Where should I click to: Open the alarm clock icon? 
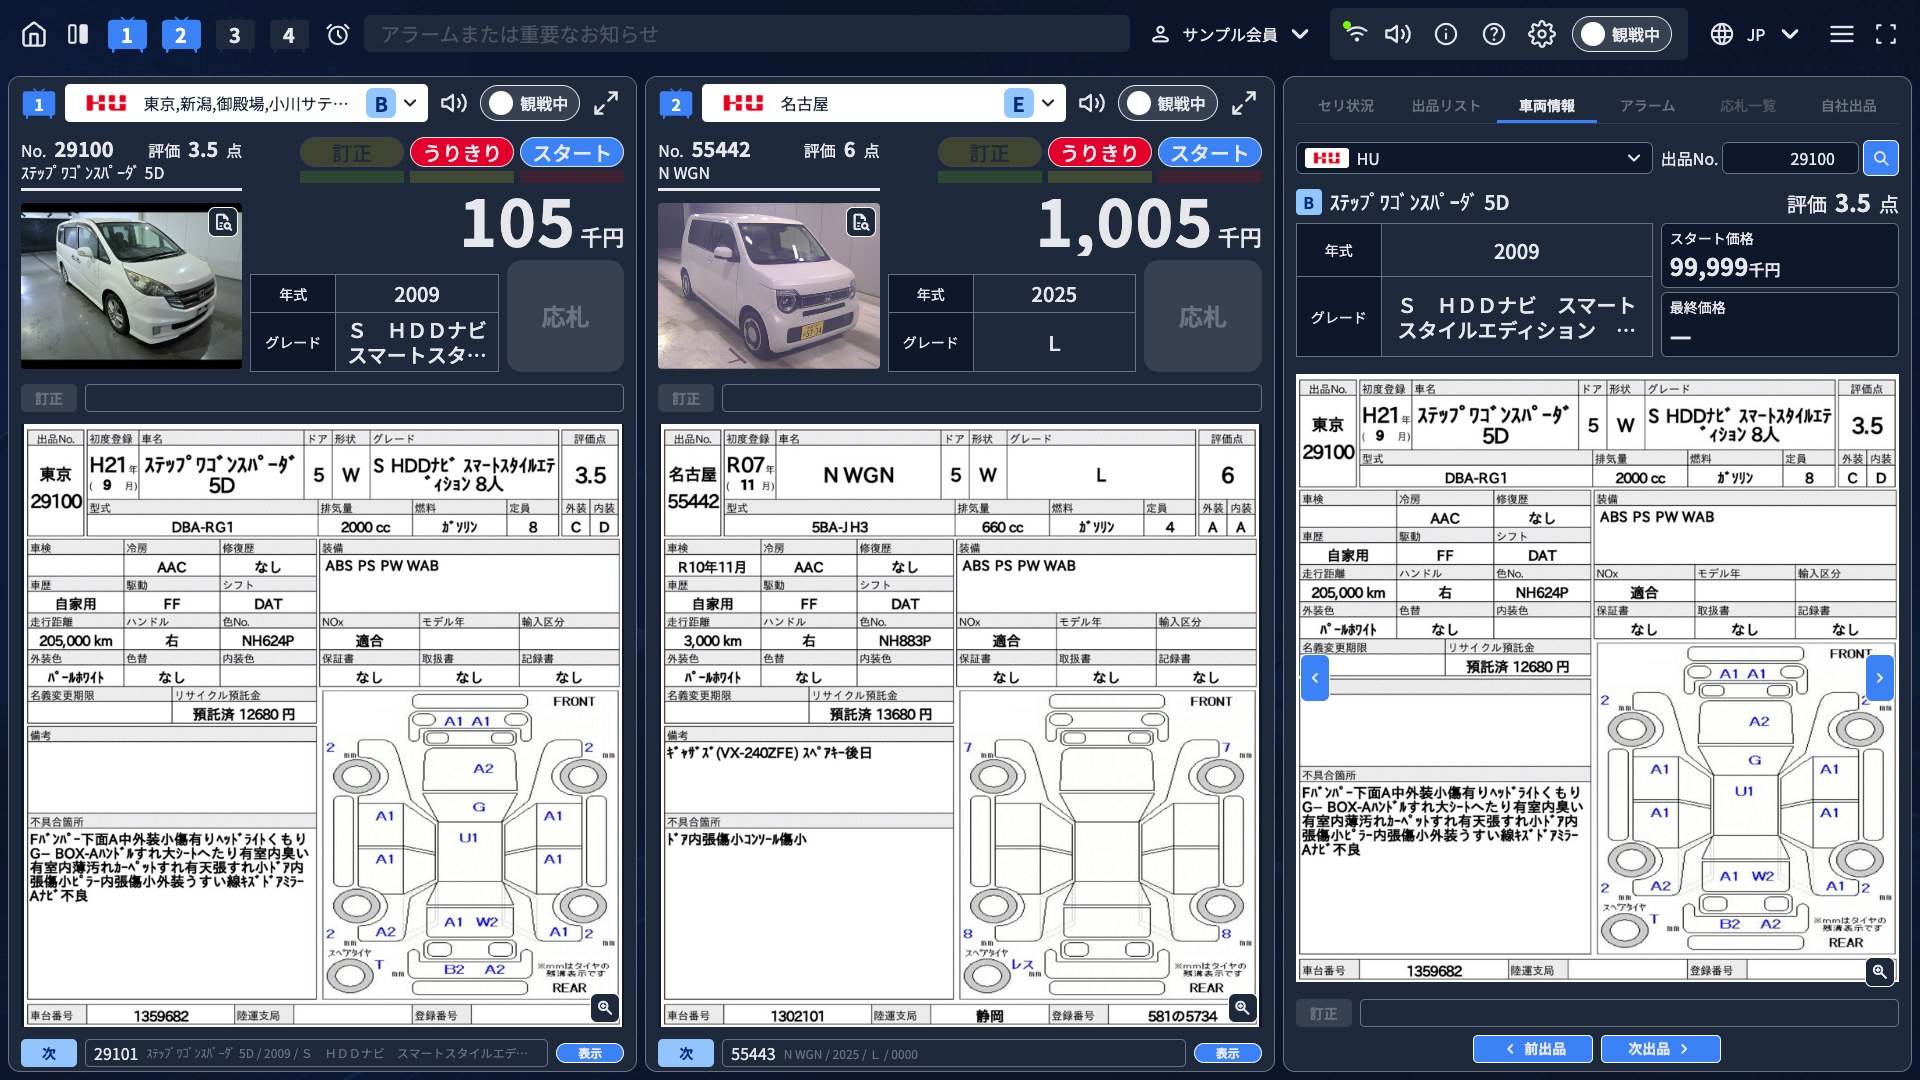click(x=338, y=35)
